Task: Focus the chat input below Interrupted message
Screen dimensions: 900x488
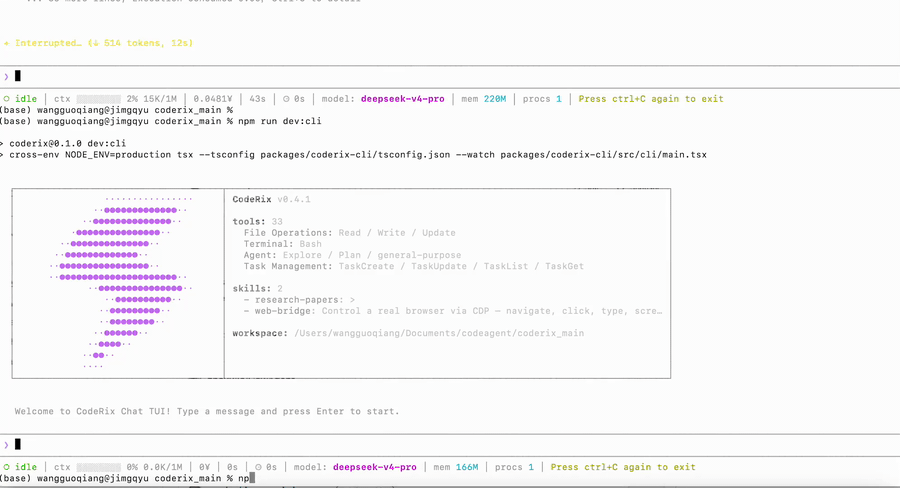Action: (x=450, y=76)
